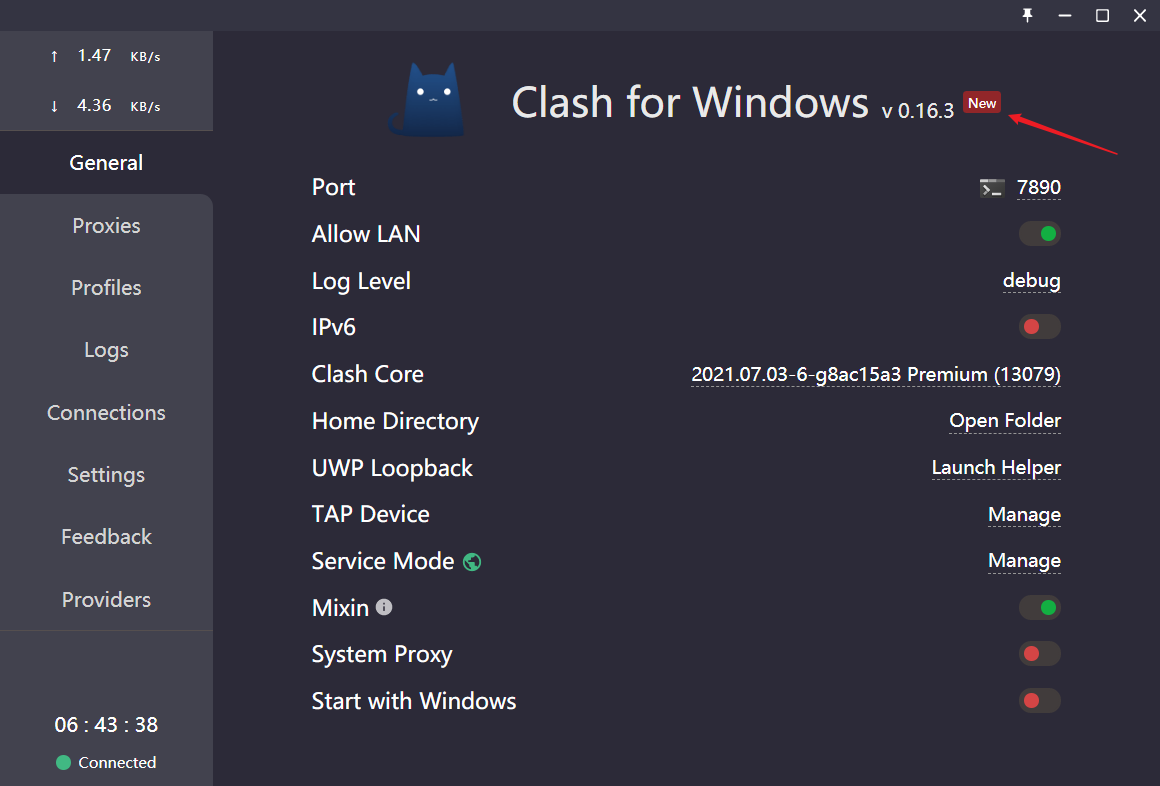The height and width of the screenshot is (786, 1160).
Task: Disable the Allow LAN toggle
Action: click(1039, 234)
